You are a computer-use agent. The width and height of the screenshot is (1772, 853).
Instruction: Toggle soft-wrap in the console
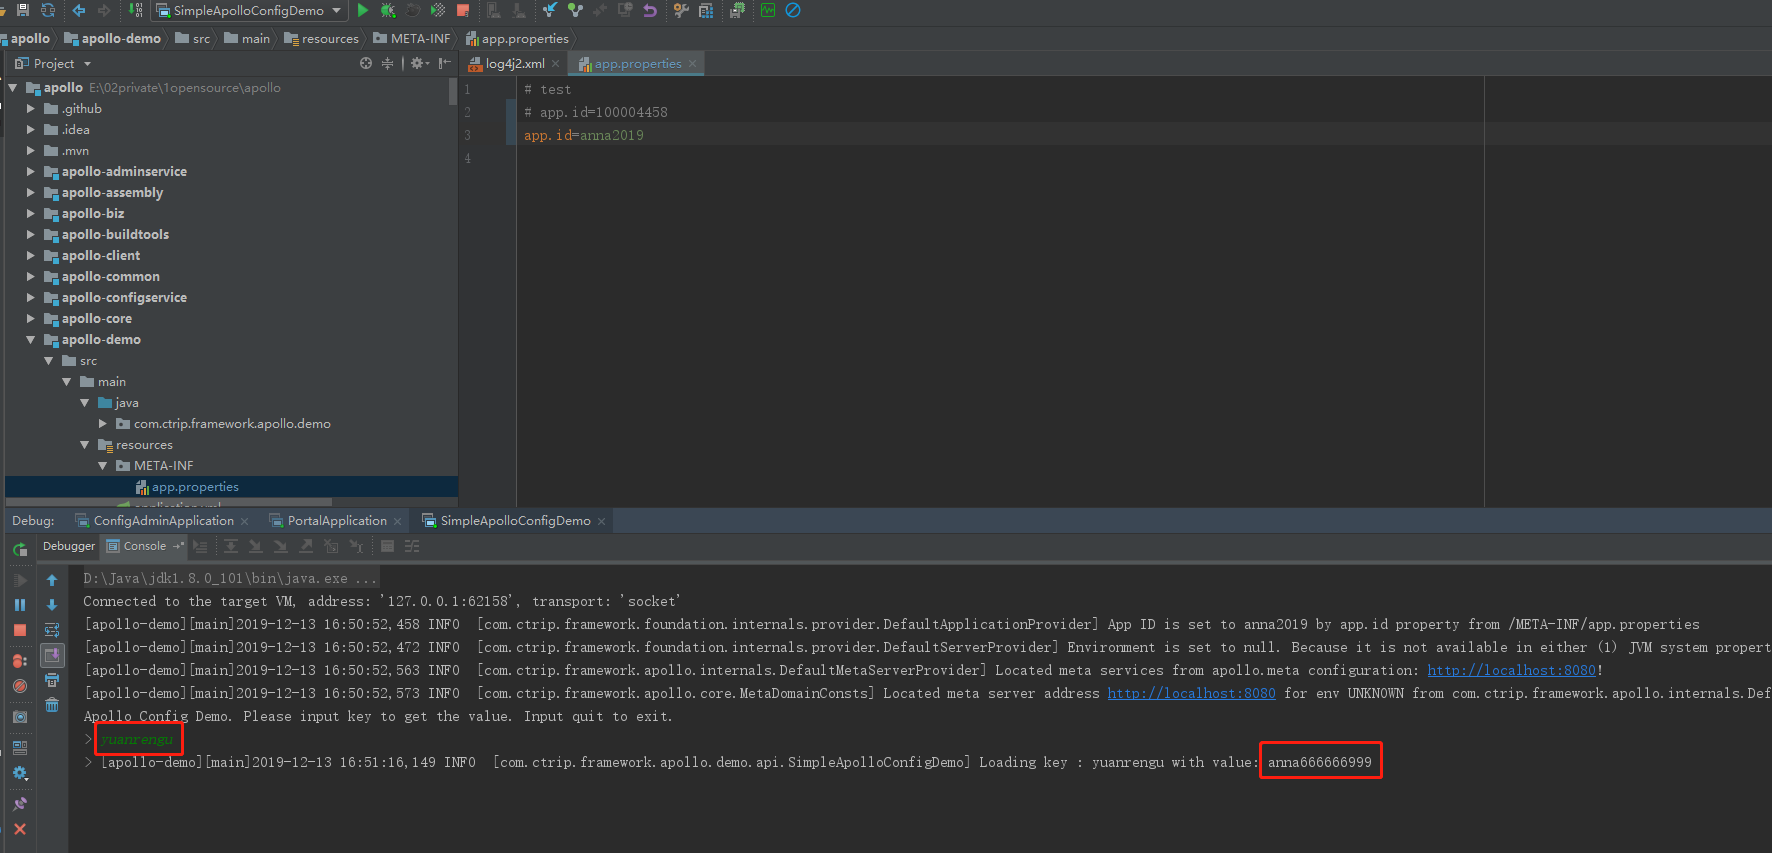click(52, 630)
